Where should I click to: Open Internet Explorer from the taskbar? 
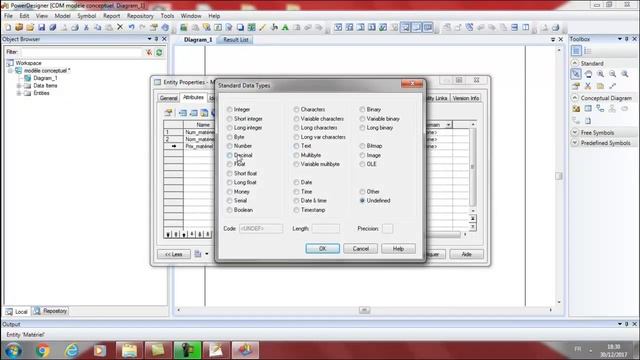(x=71, y=350)
